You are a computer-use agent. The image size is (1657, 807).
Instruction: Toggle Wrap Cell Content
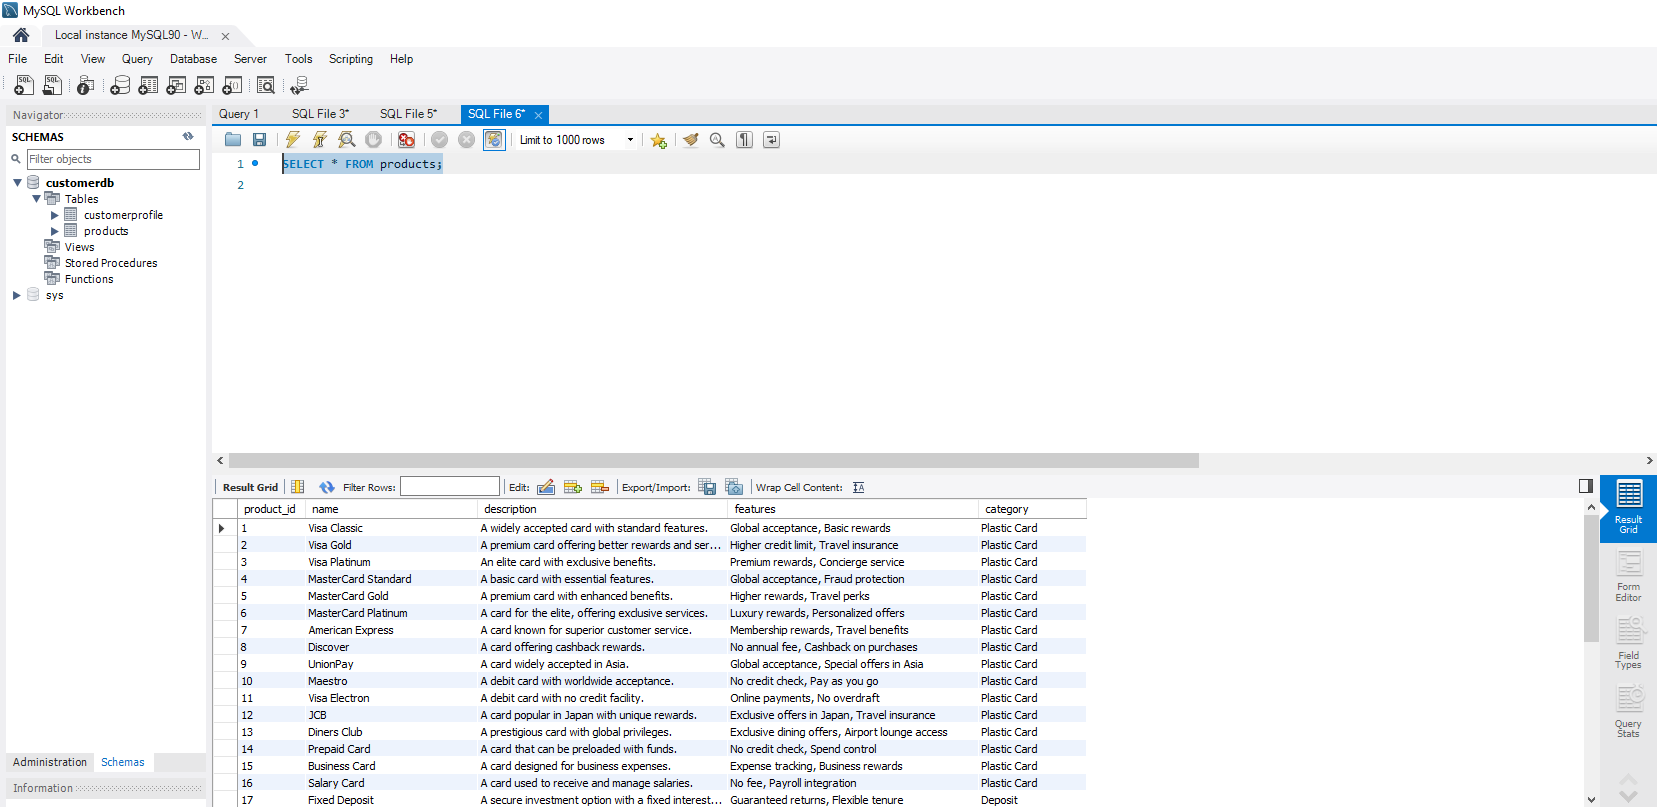point(858,487)
